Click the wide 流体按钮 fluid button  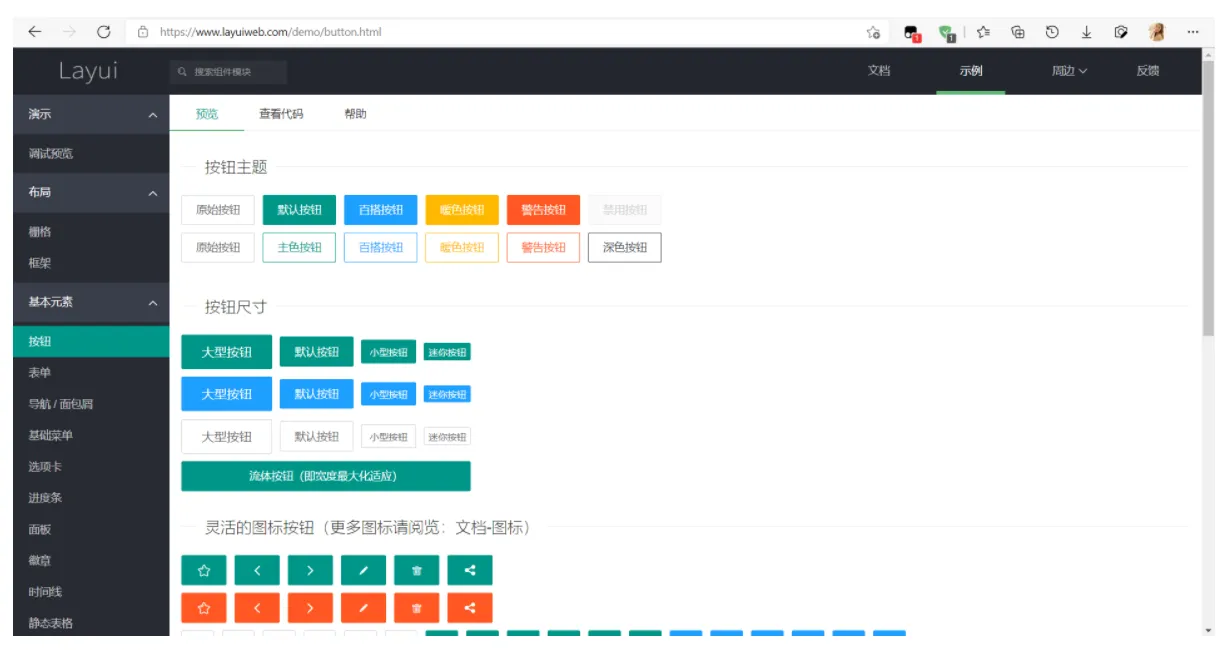(326, 476)
